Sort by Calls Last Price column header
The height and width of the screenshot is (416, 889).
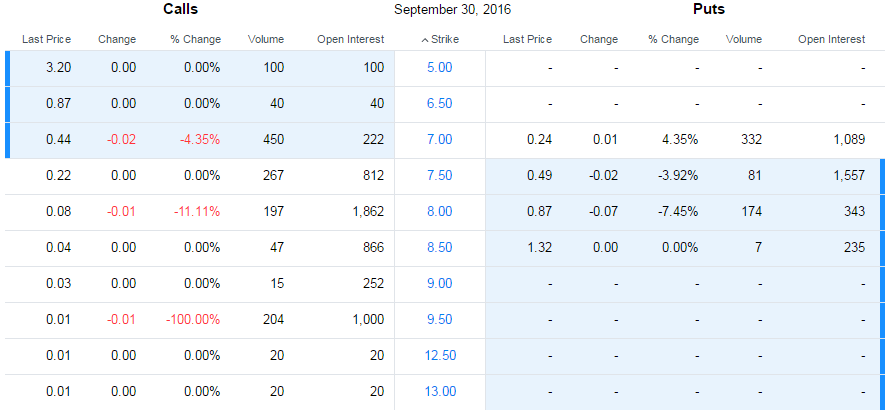[46, 40]
